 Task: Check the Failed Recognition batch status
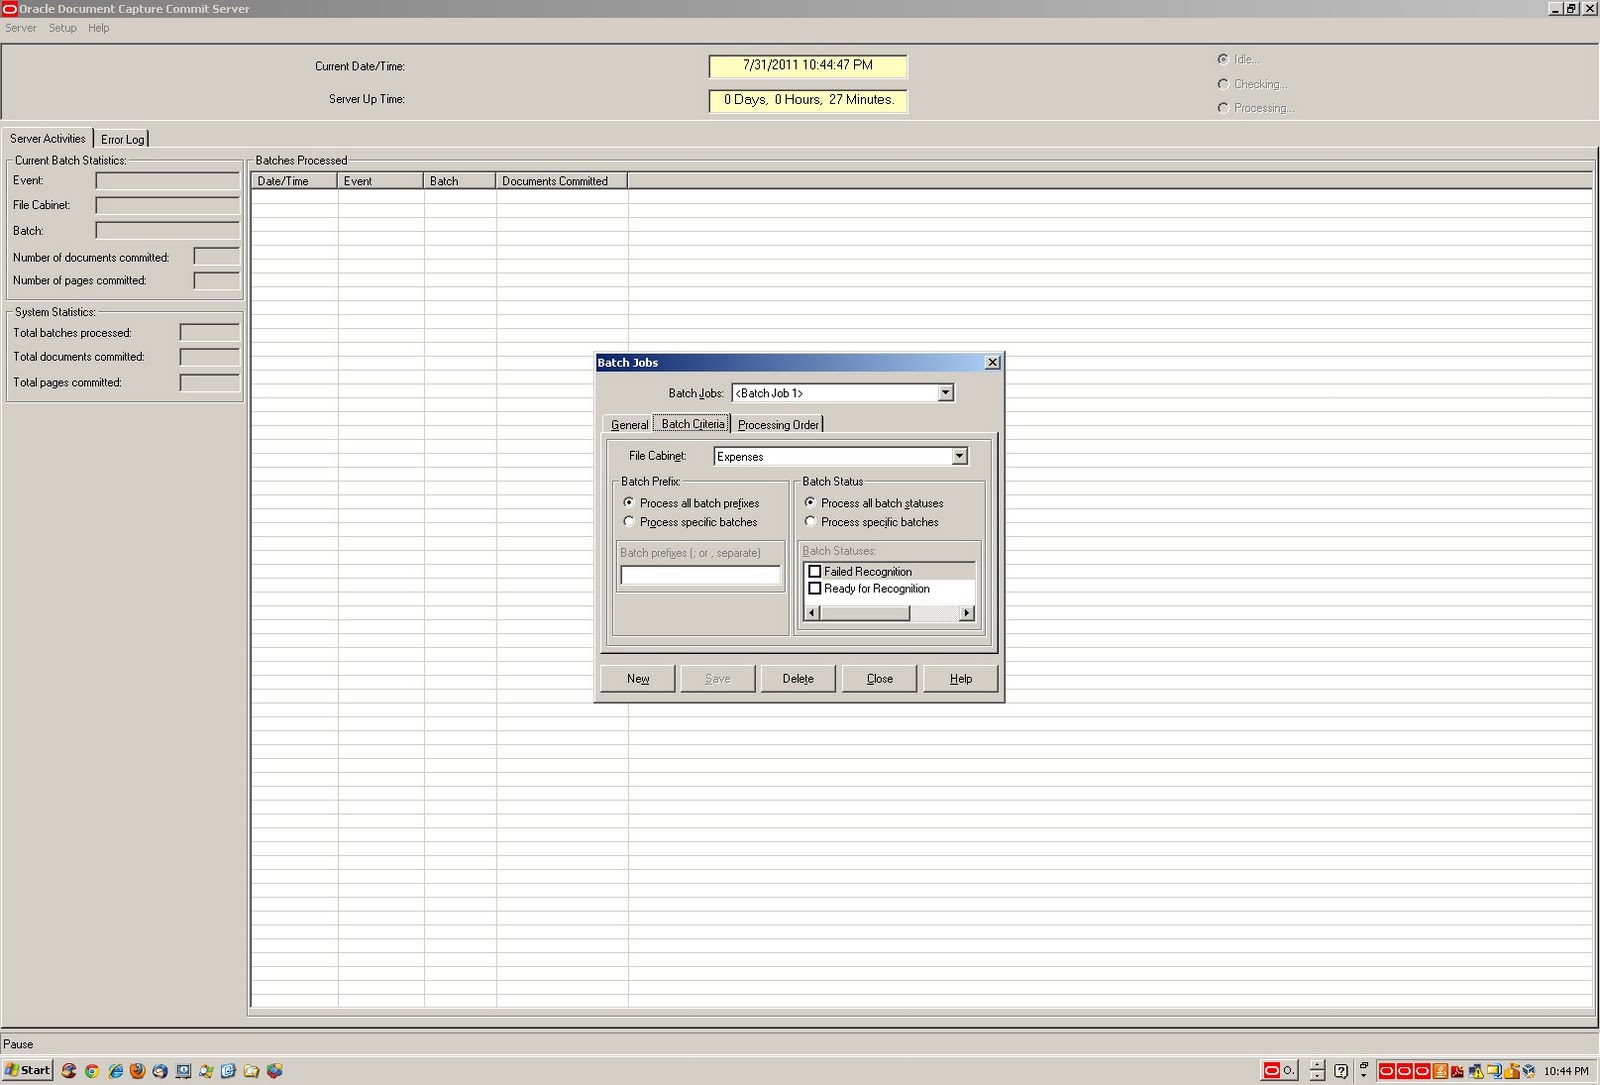816,571
